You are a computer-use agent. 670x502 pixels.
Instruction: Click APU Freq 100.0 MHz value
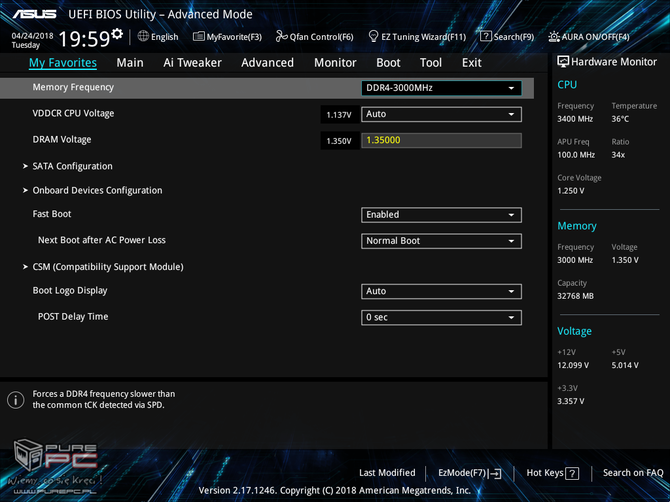(x=576, y=155)
